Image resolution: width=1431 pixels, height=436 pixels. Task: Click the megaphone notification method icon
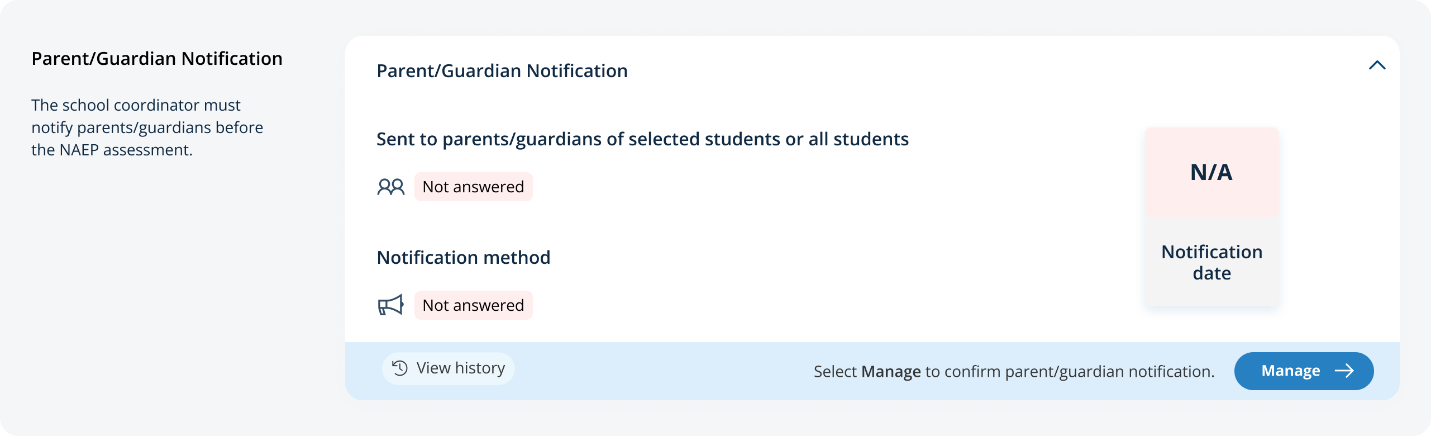coord(390,306)
